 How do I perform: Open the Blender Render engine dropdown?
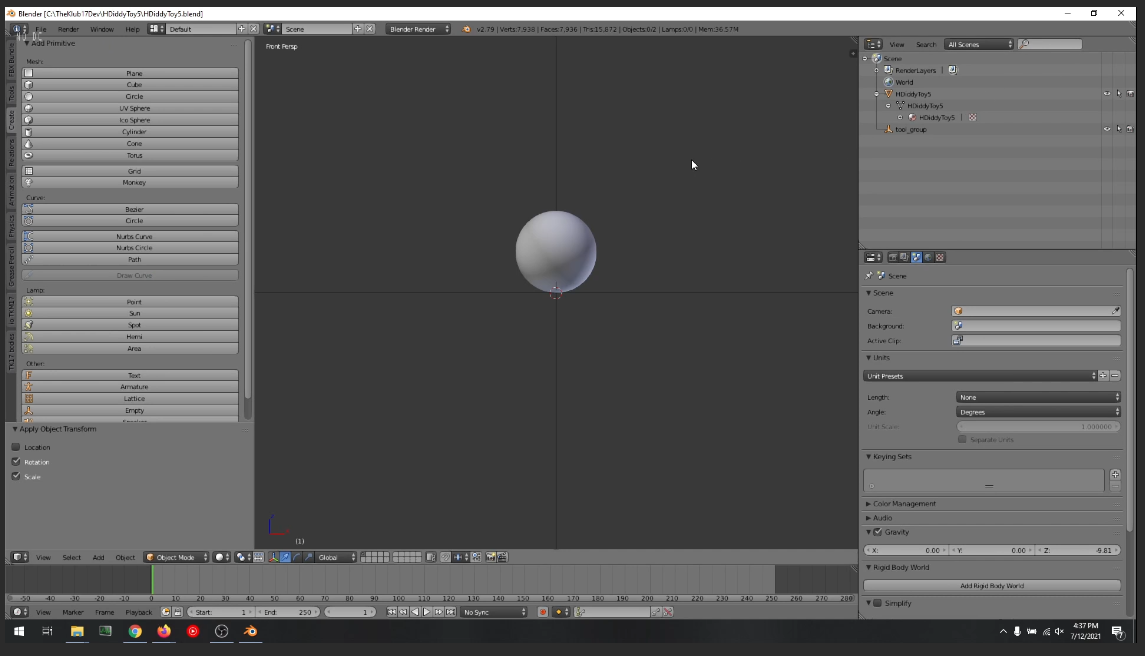pyautogui.click(x=418, y=29)
